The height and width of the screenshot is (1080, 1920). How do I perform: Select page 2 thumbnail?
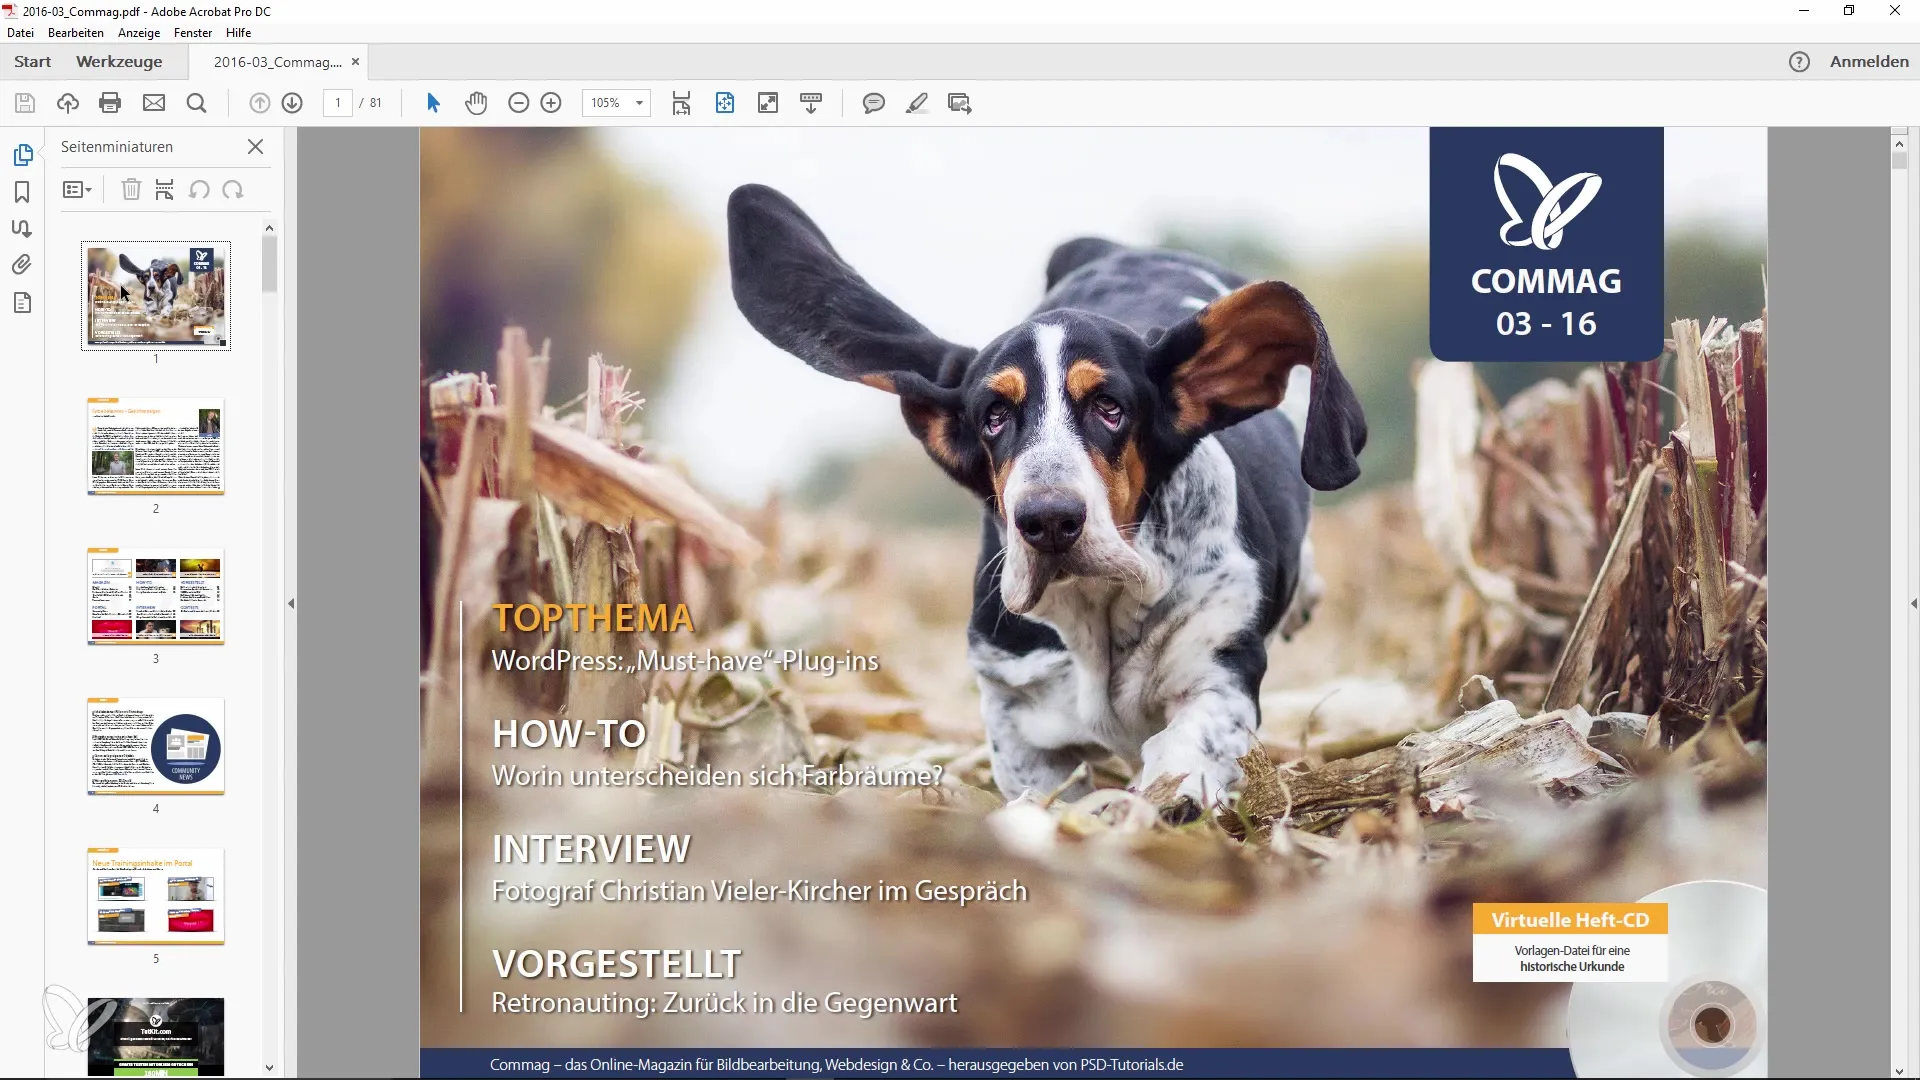(156, 446)
